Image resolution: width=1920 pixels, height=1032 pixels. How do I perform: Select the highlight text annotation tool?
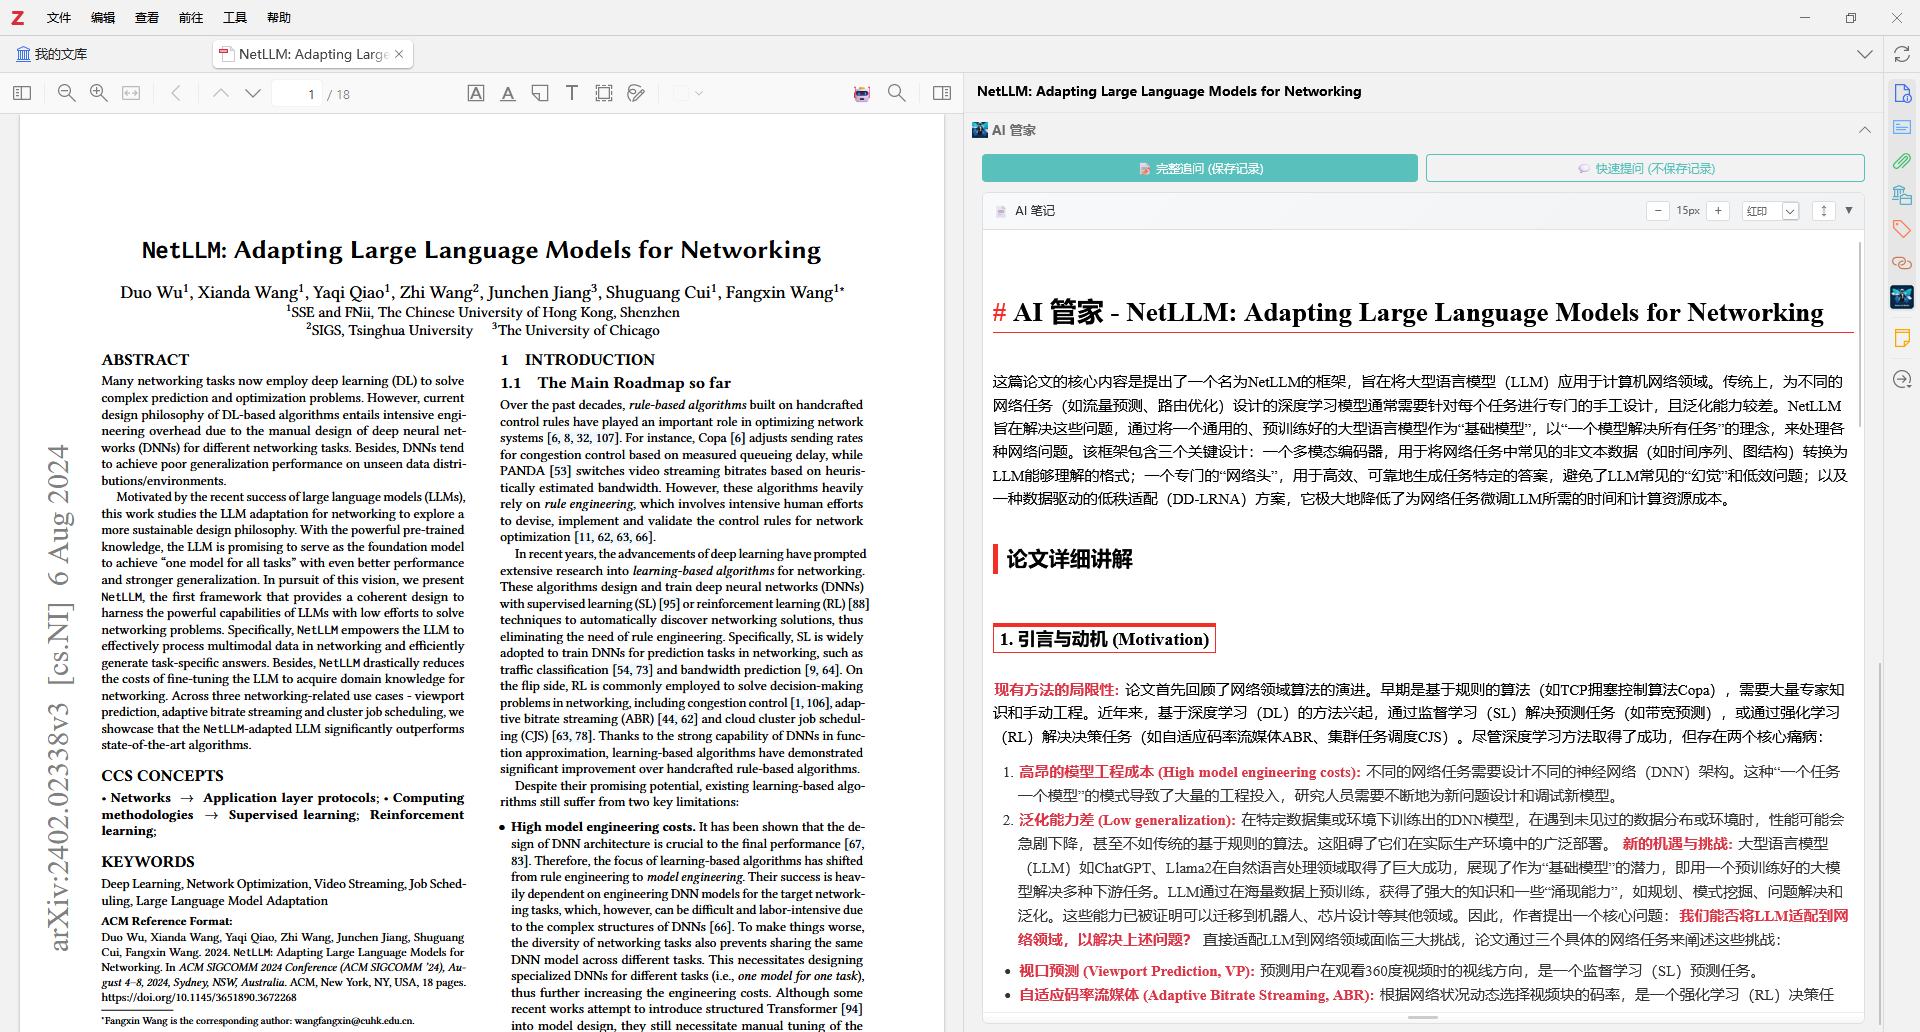tap(476, 93)
